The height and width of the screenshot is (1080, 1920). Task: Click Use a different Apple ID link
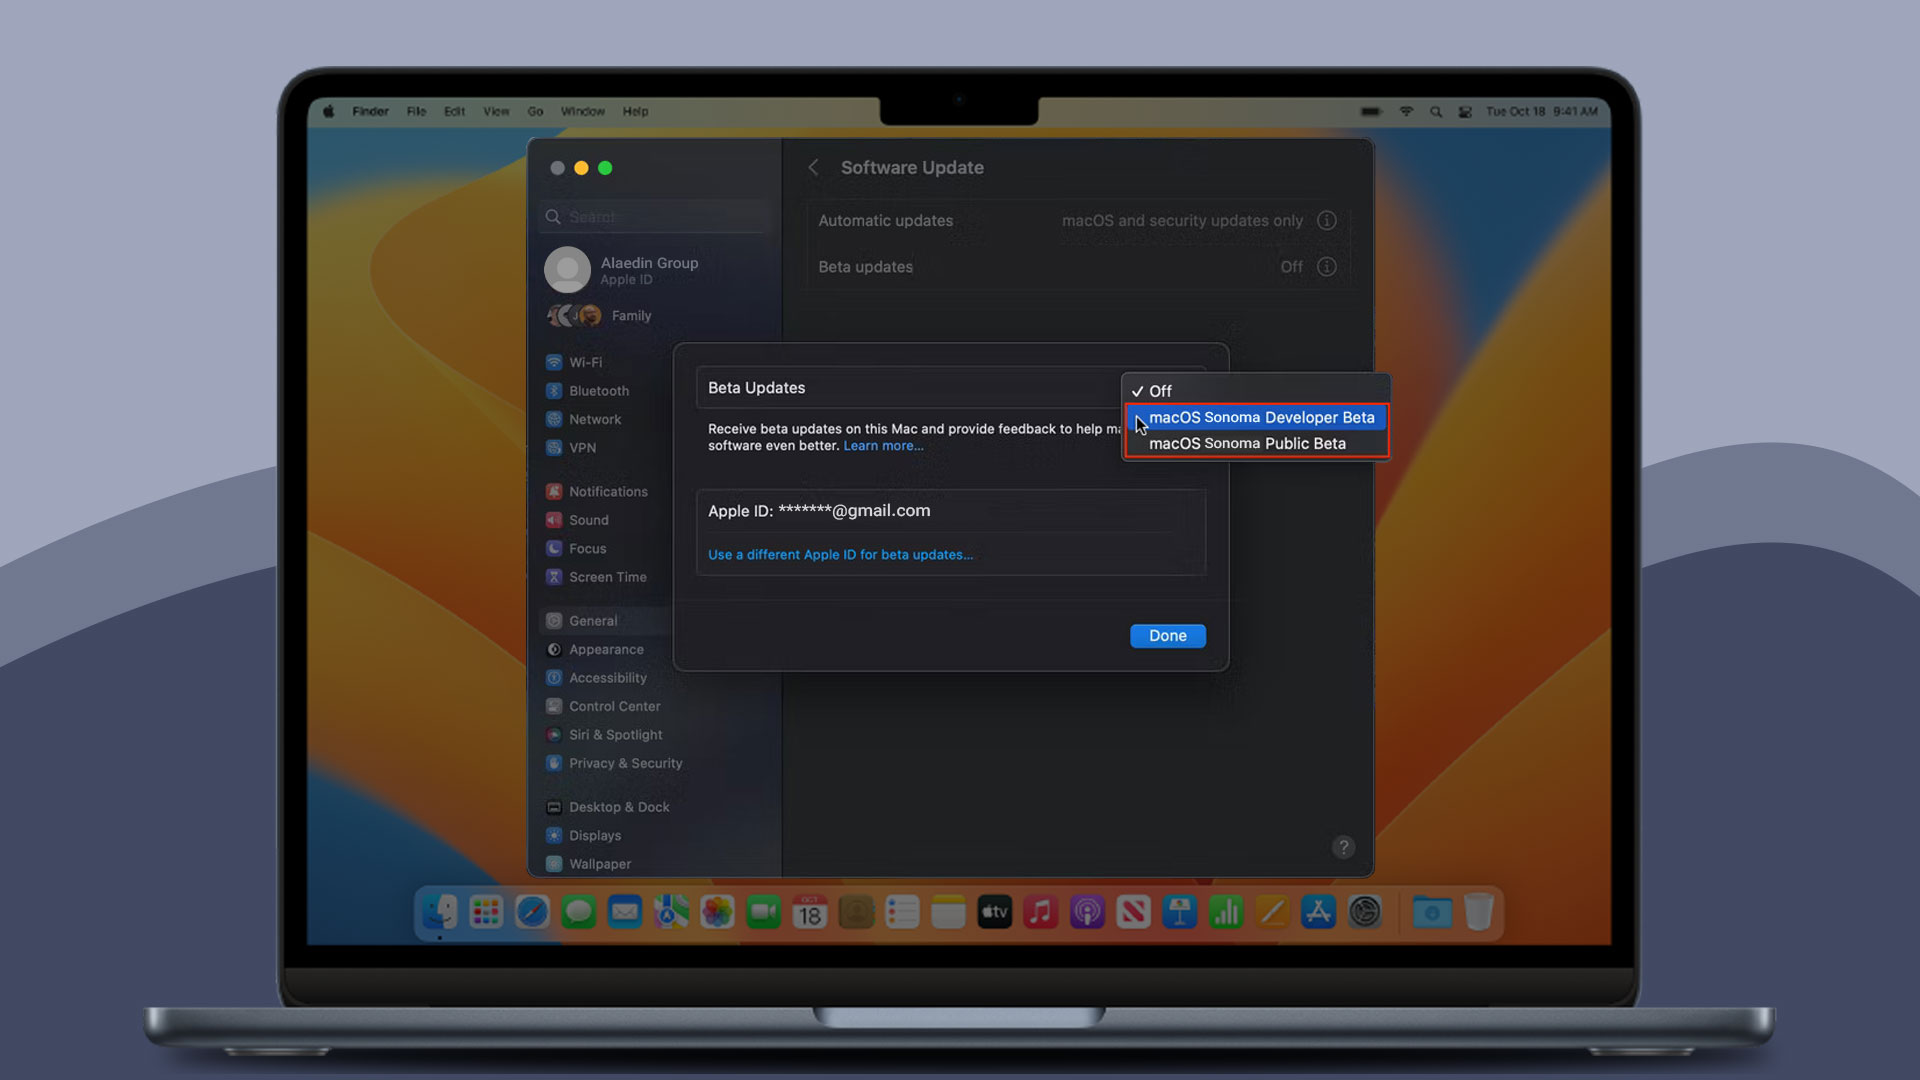[x=840, y=555]
